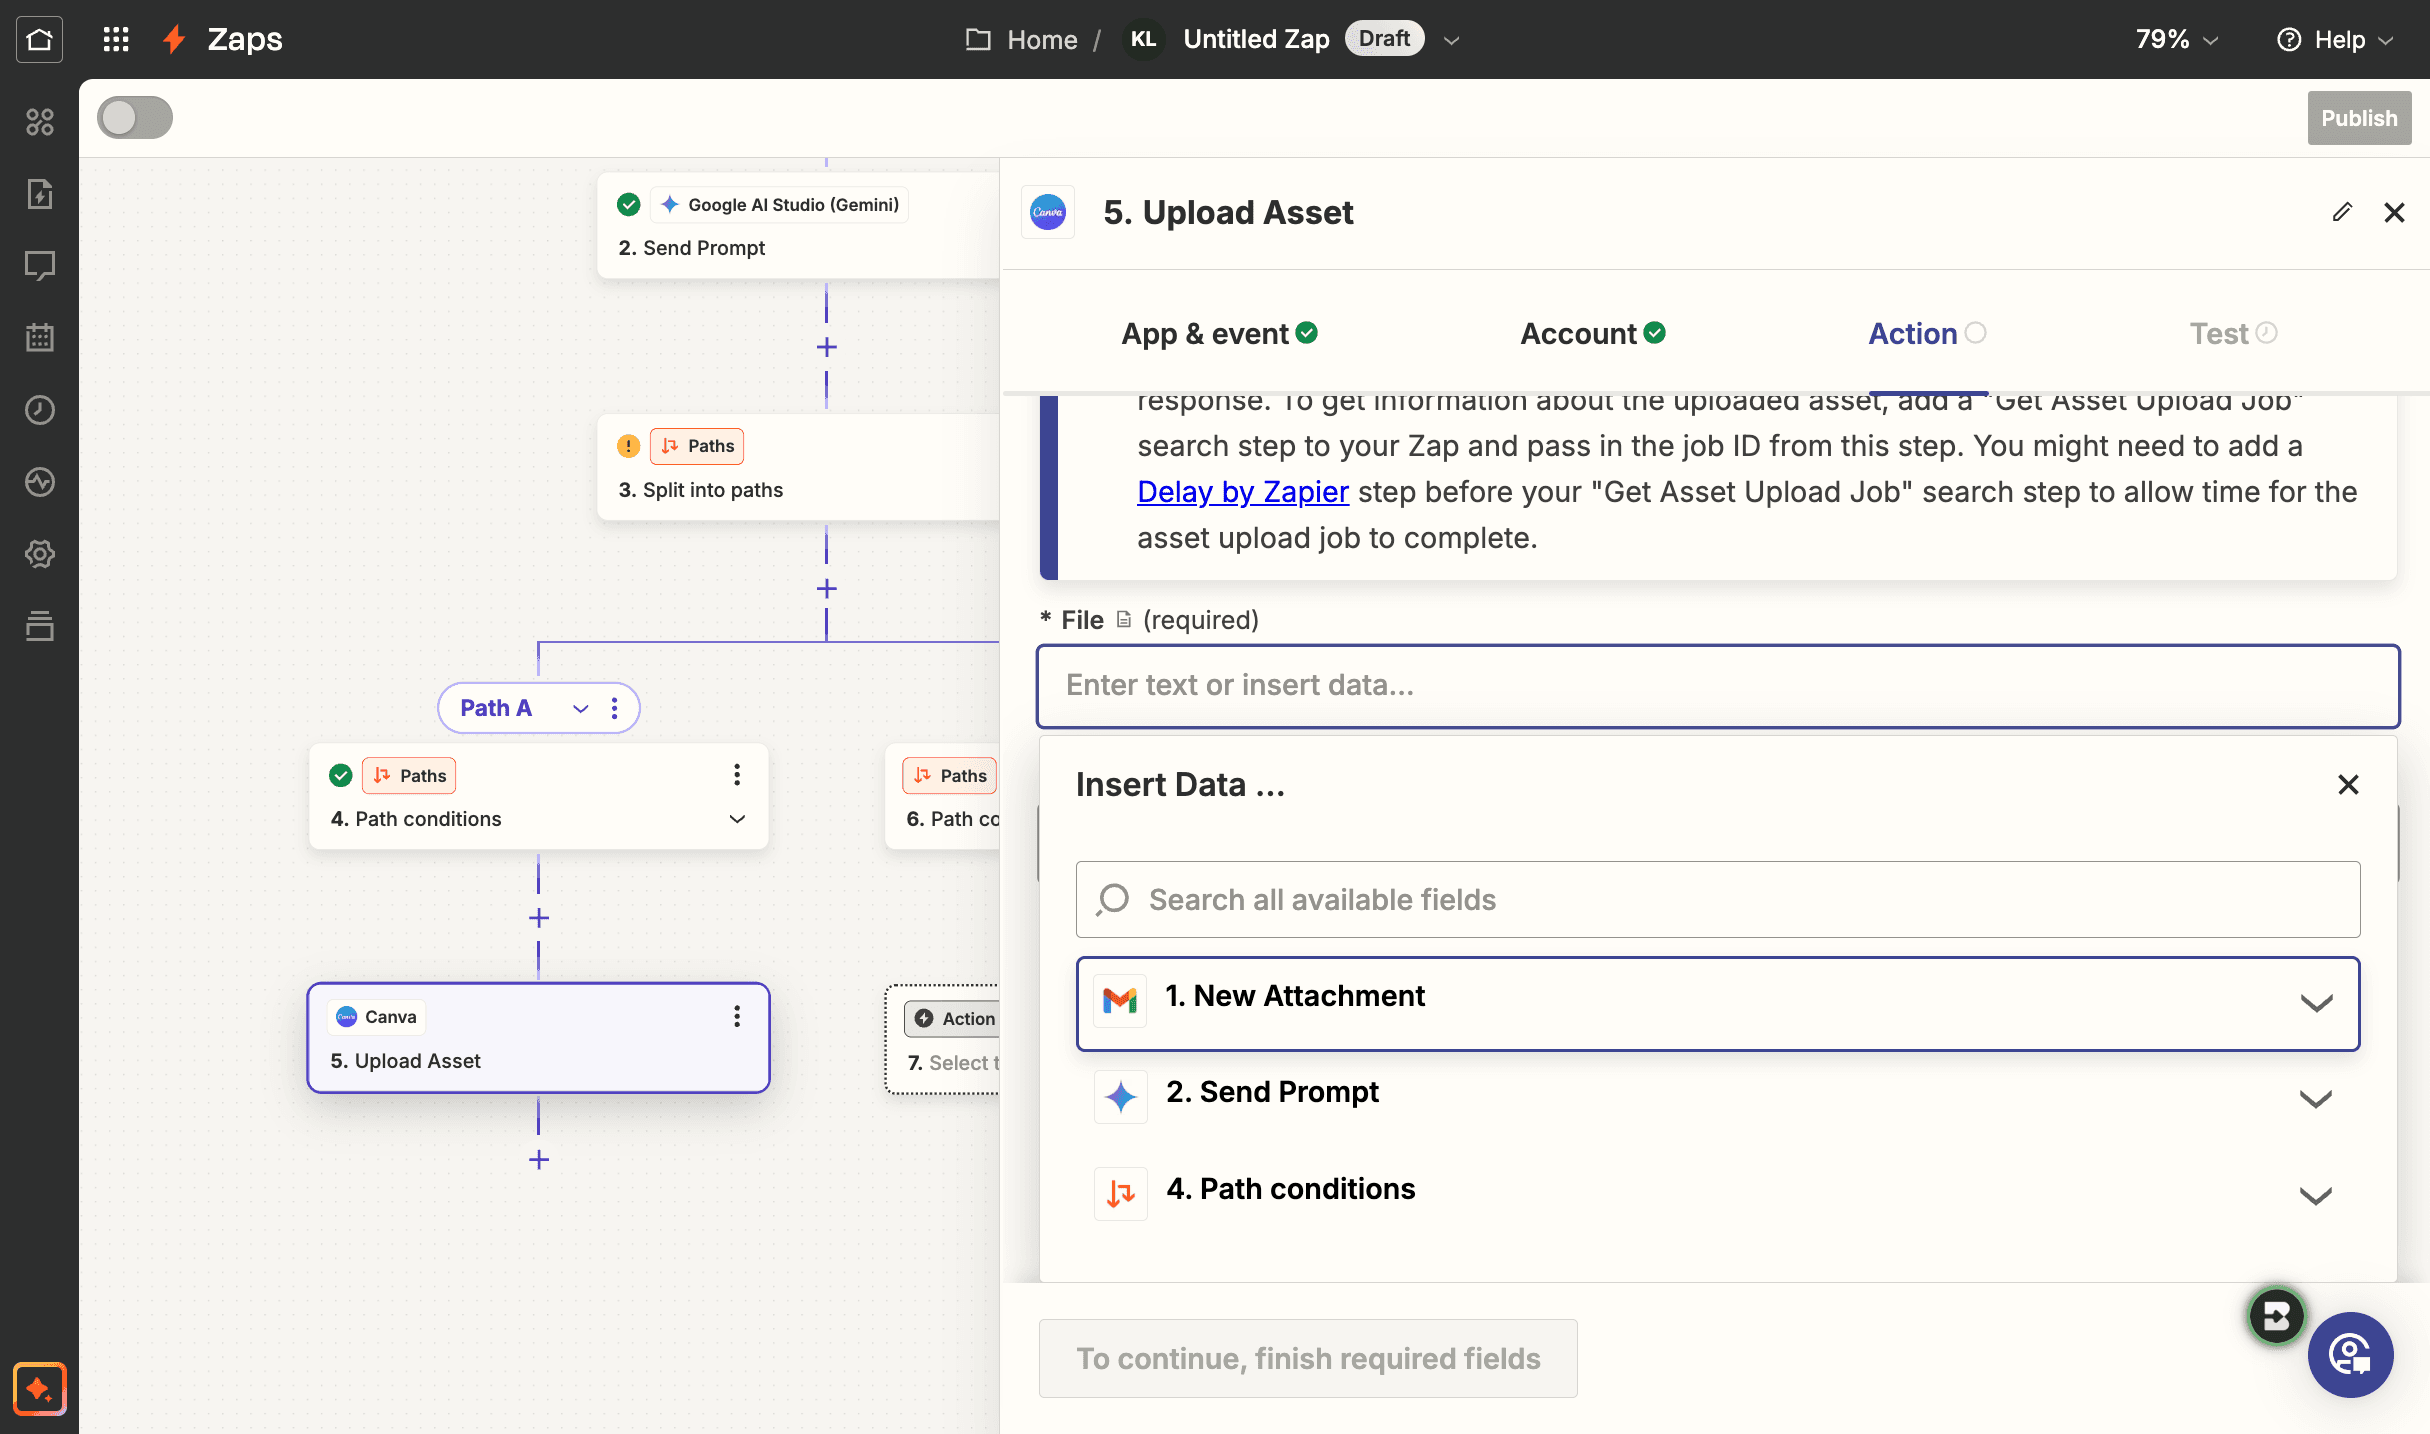This screenshot has height=1434, width=2430.
Task: Expand the 2. Send Prompt data fields
Action: 1718,1097
